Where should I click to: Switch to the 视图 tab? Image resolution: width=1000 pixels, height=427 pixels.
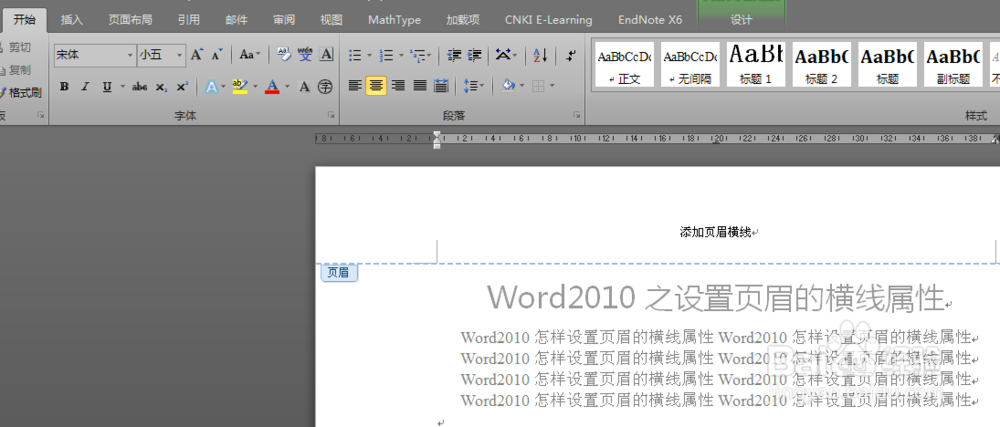coord(331,20)
